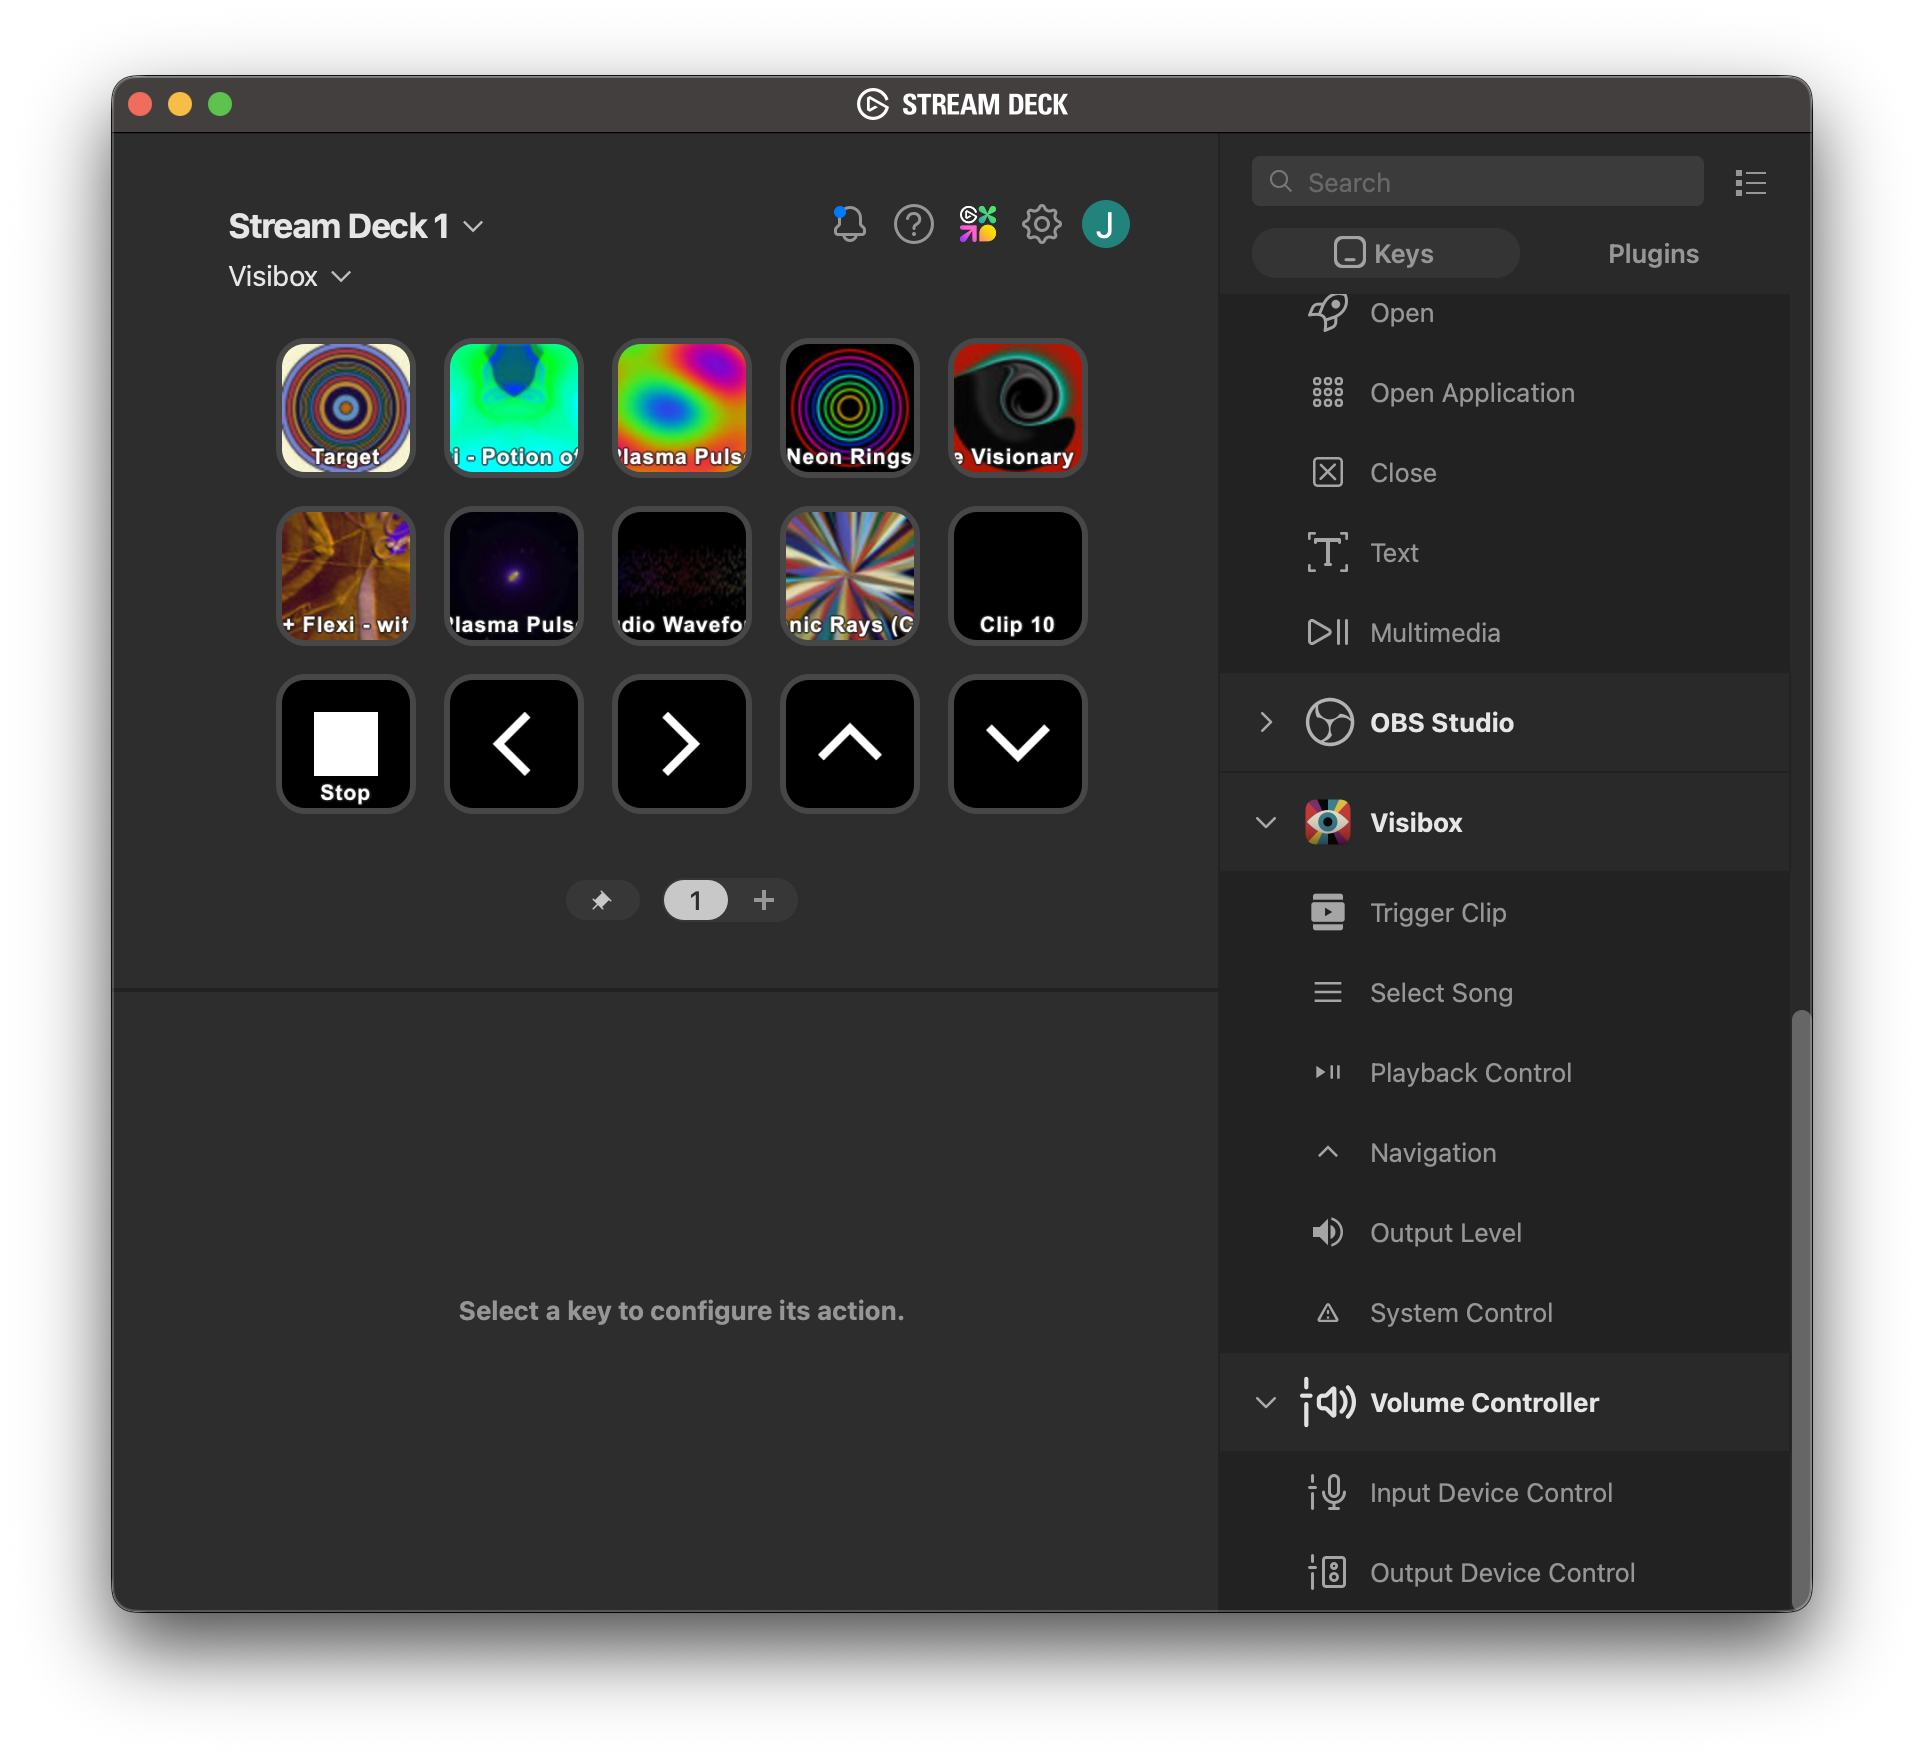Select the System Control action

tap(1461, 1312)
